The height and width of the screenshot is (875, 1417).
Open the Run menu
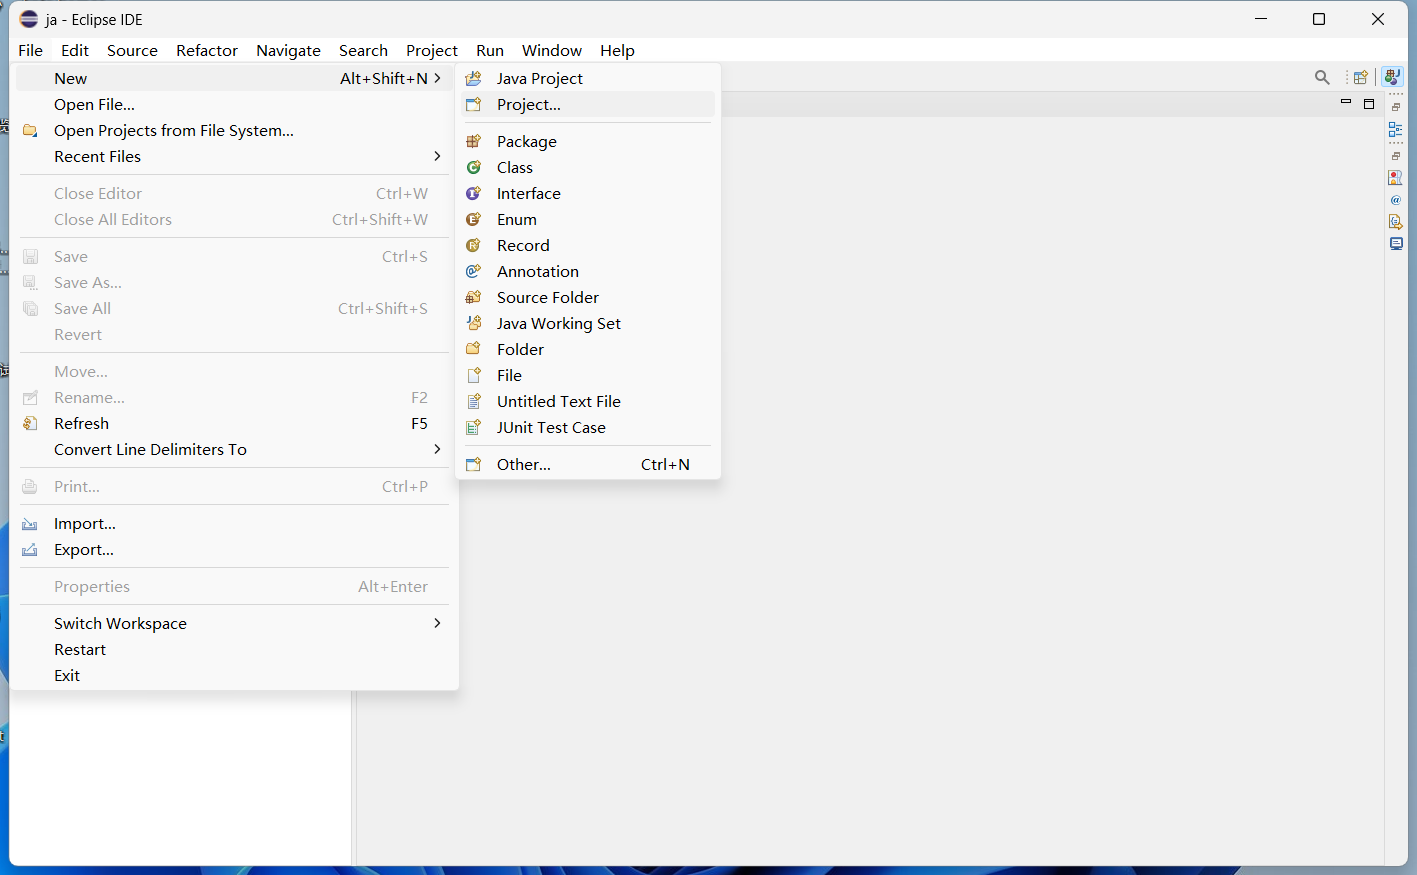490,50
